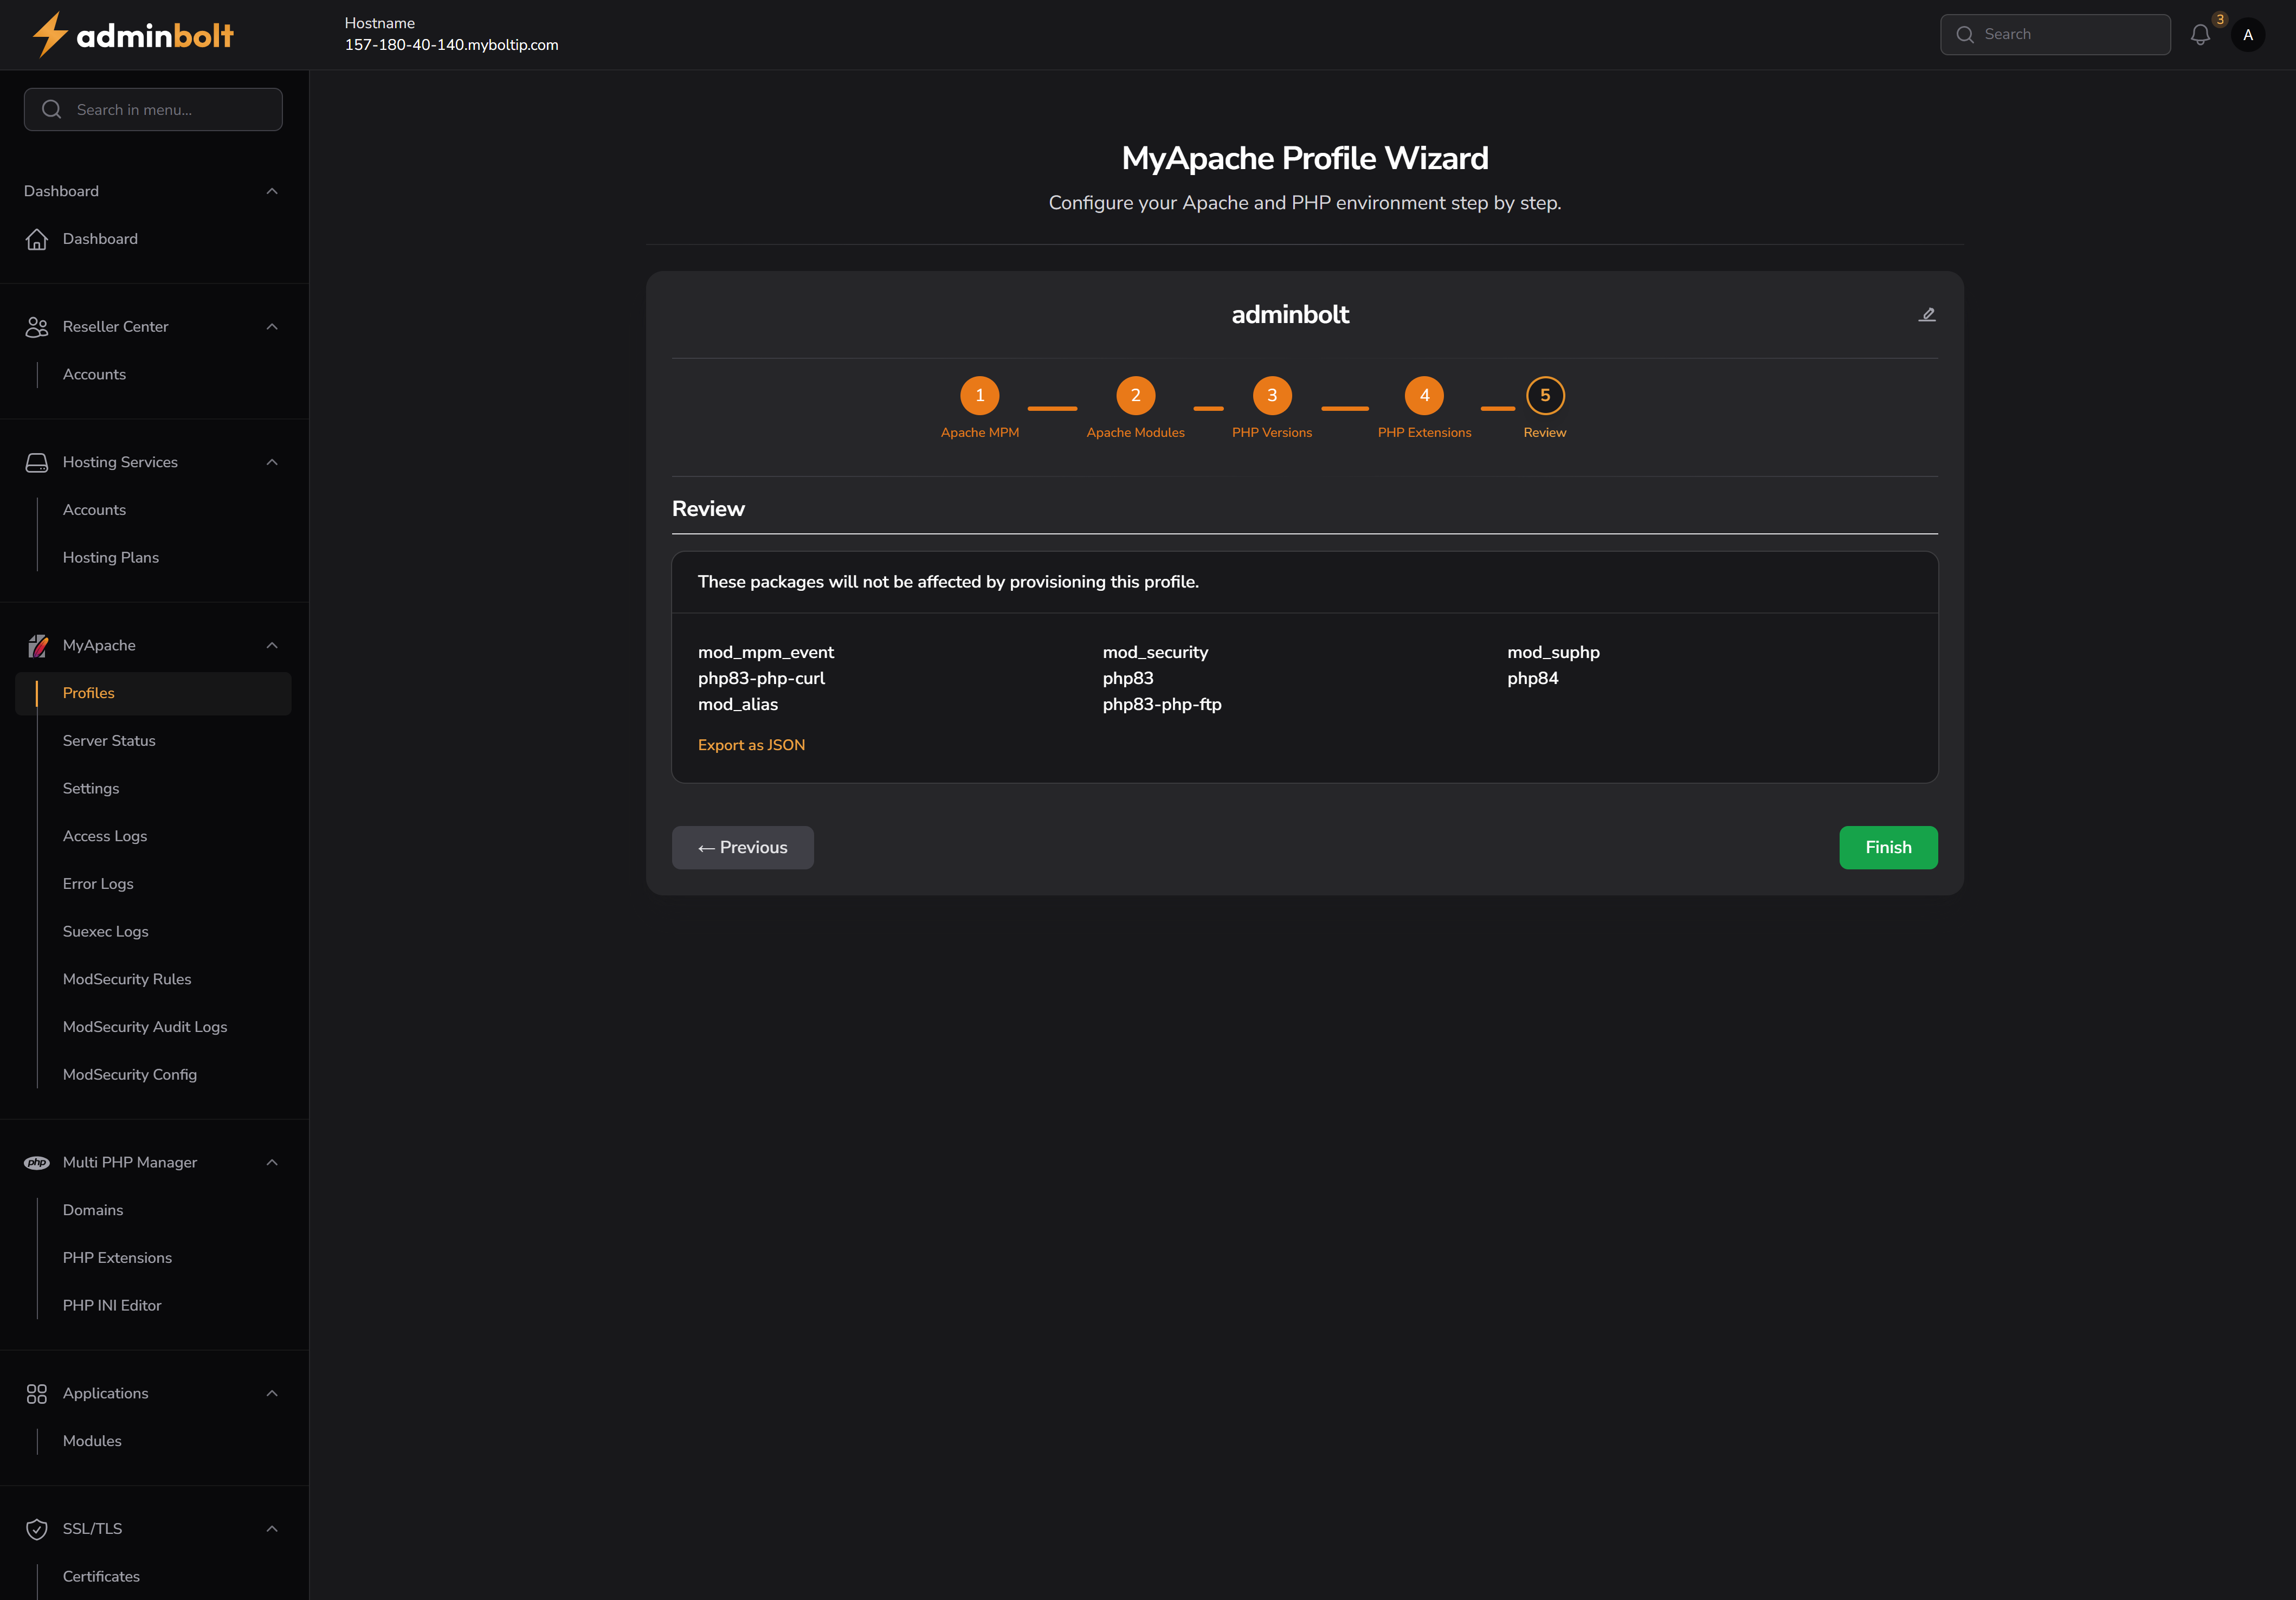This screenshot has width=2296, height=1600.
Task: Click the SSL/TLS shield icon
Action: (37, 1528)
